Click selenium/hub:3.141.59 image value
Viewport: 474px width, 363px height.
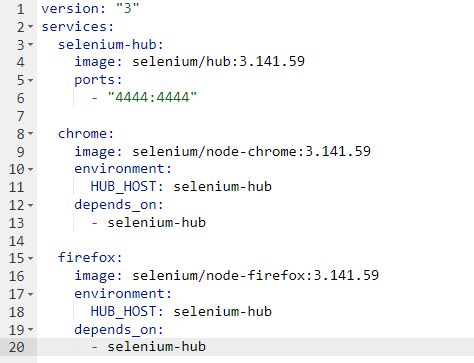[x=218, y=62]
